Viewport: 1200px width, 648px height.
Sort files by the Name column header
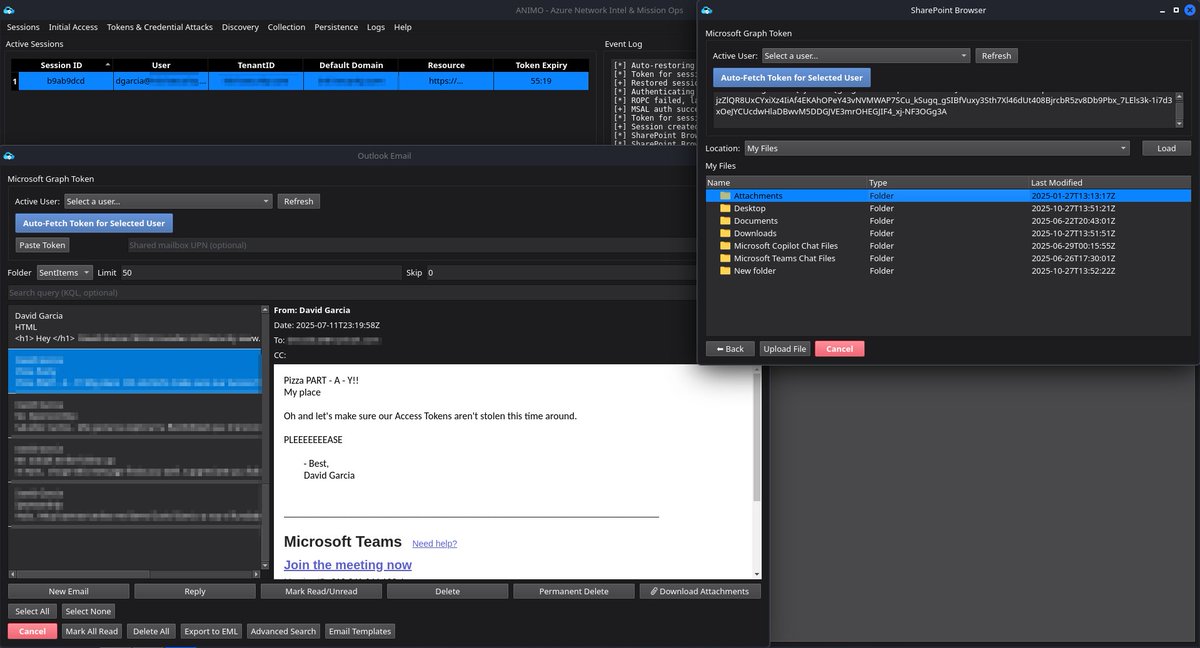[x=787, y=183]
